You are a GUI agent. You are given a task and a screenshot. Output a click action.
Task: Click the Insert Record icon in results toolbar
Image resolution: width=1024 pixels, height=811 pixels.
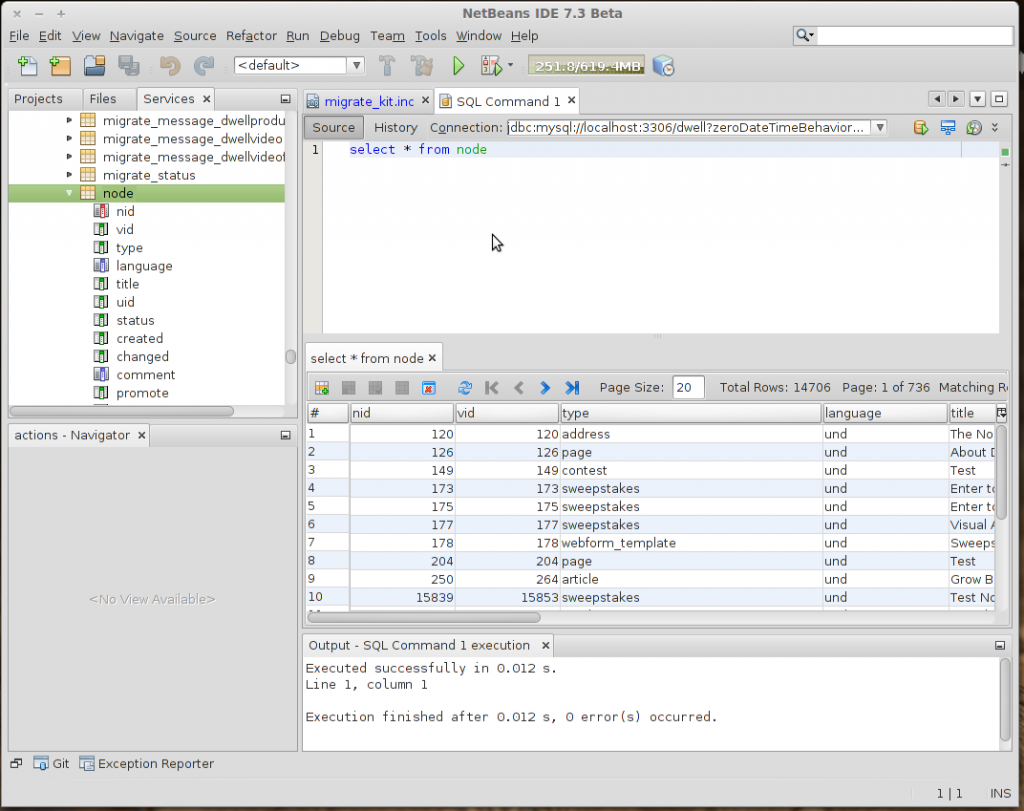(x=322, y=388)
